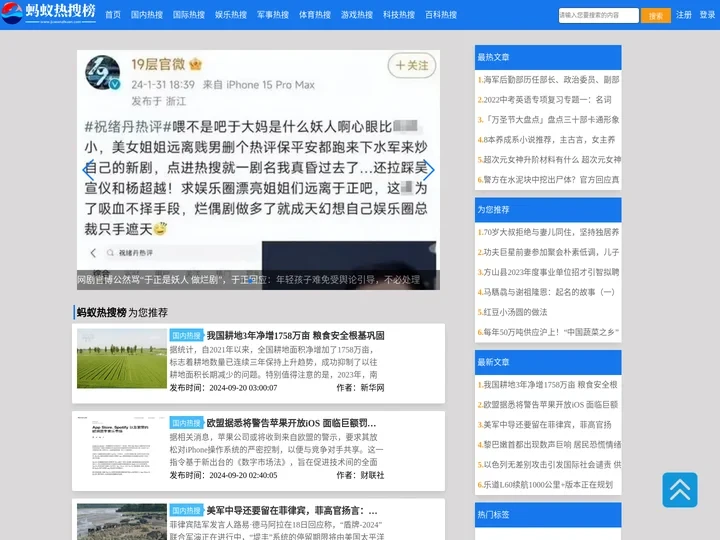The width and height of the screenshot is (720, 540).
Task: Open hot article 2022中考英语专项复习专题一
Action: click(x=545, y=100)
